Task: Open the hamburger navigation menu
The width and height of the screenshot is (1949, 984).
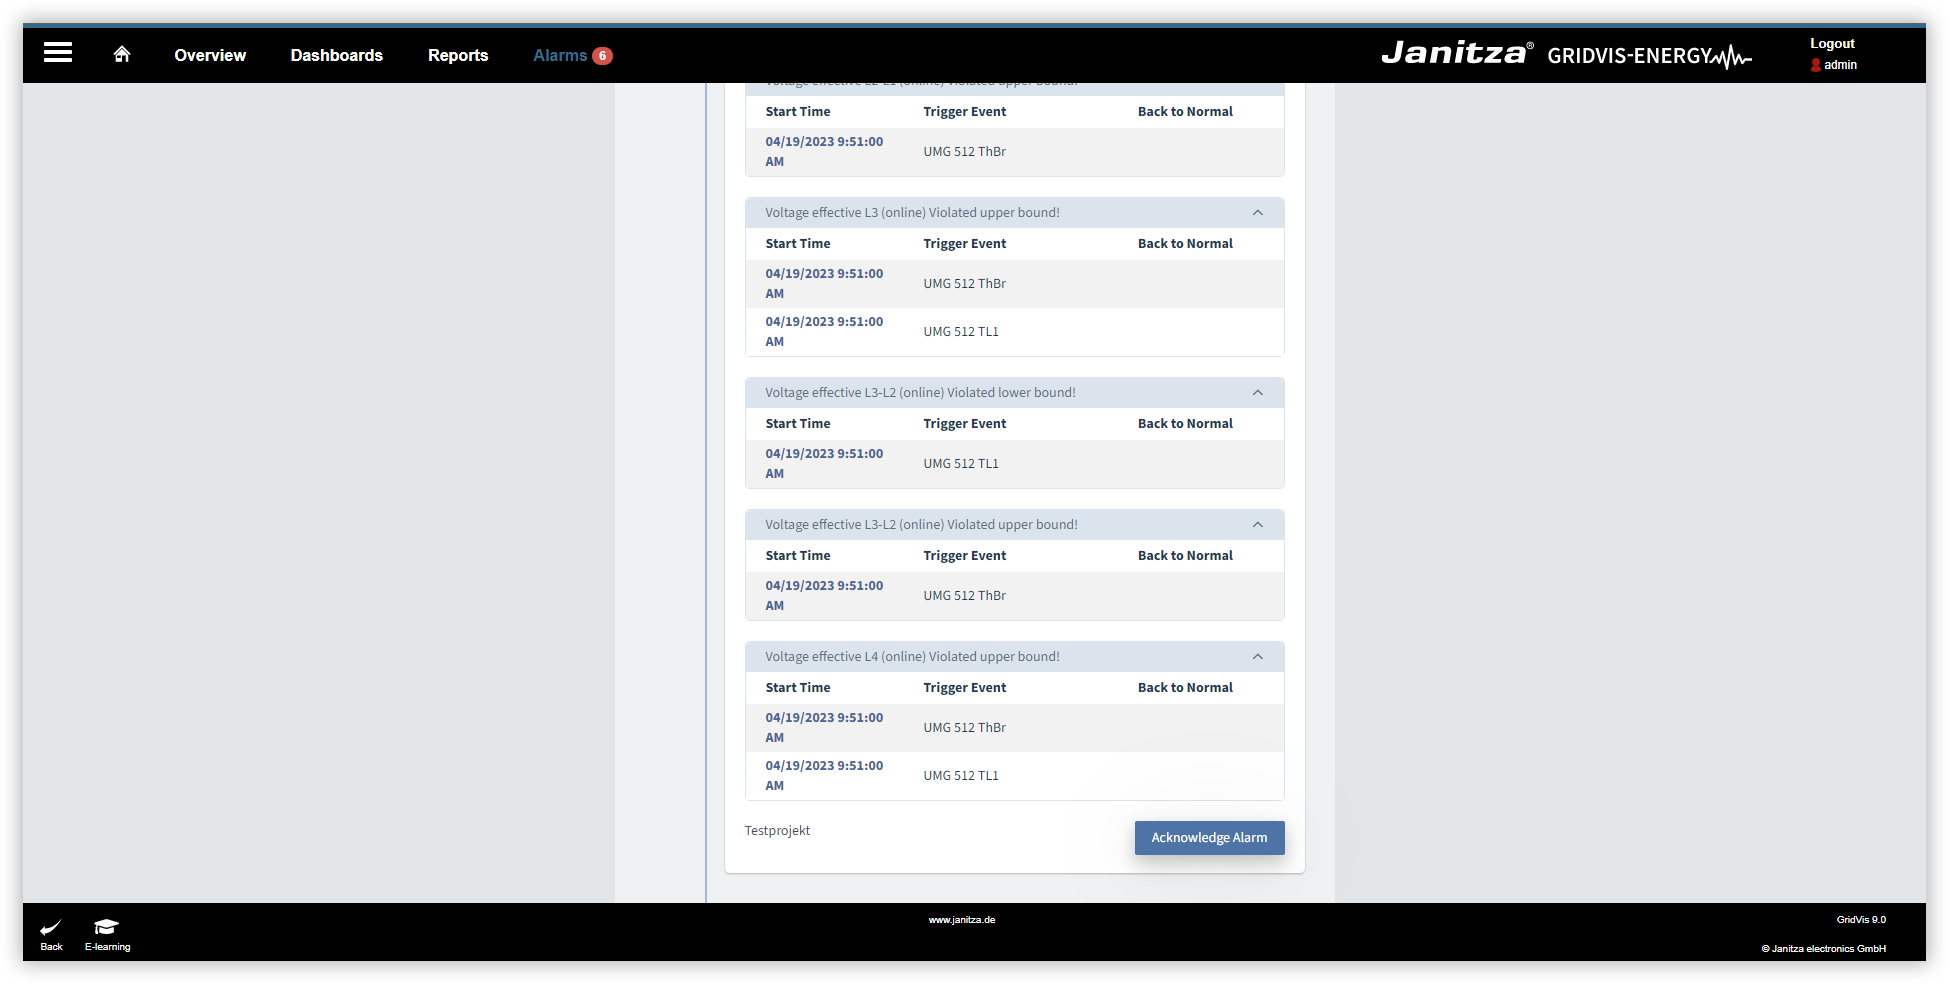Action: click(x=57, y=53)
